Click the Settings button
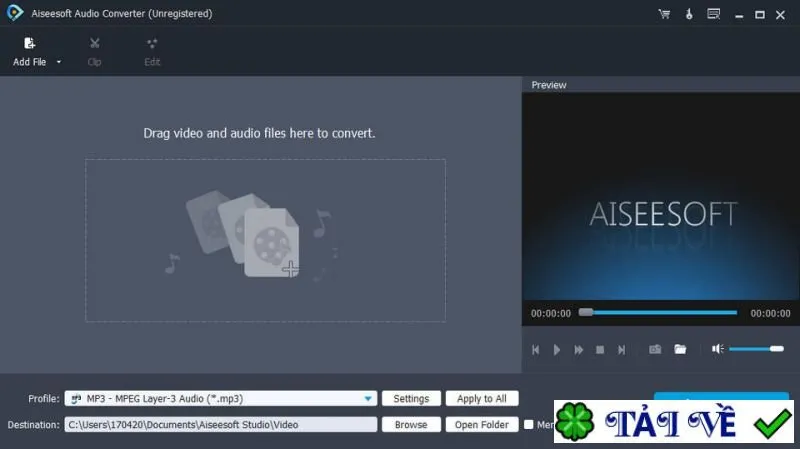 [x=411, y=398]
